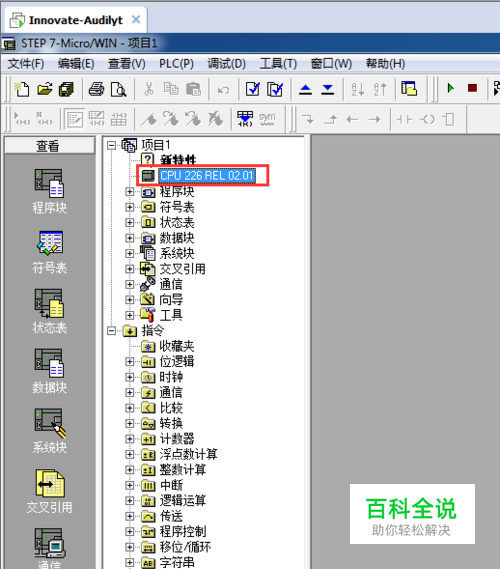
Task: Open 程序块 from the 查看 navigation bar
Action: point(50,192)
